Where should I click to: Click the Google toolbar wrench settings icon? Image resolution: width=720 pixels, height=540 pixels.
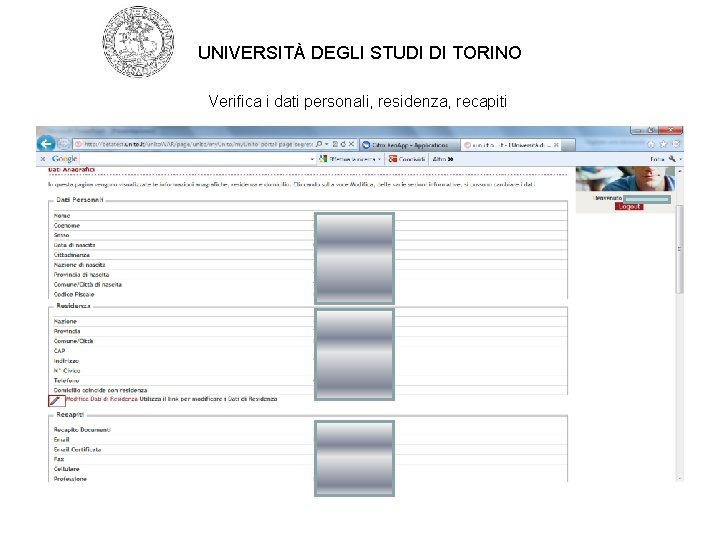672,159
